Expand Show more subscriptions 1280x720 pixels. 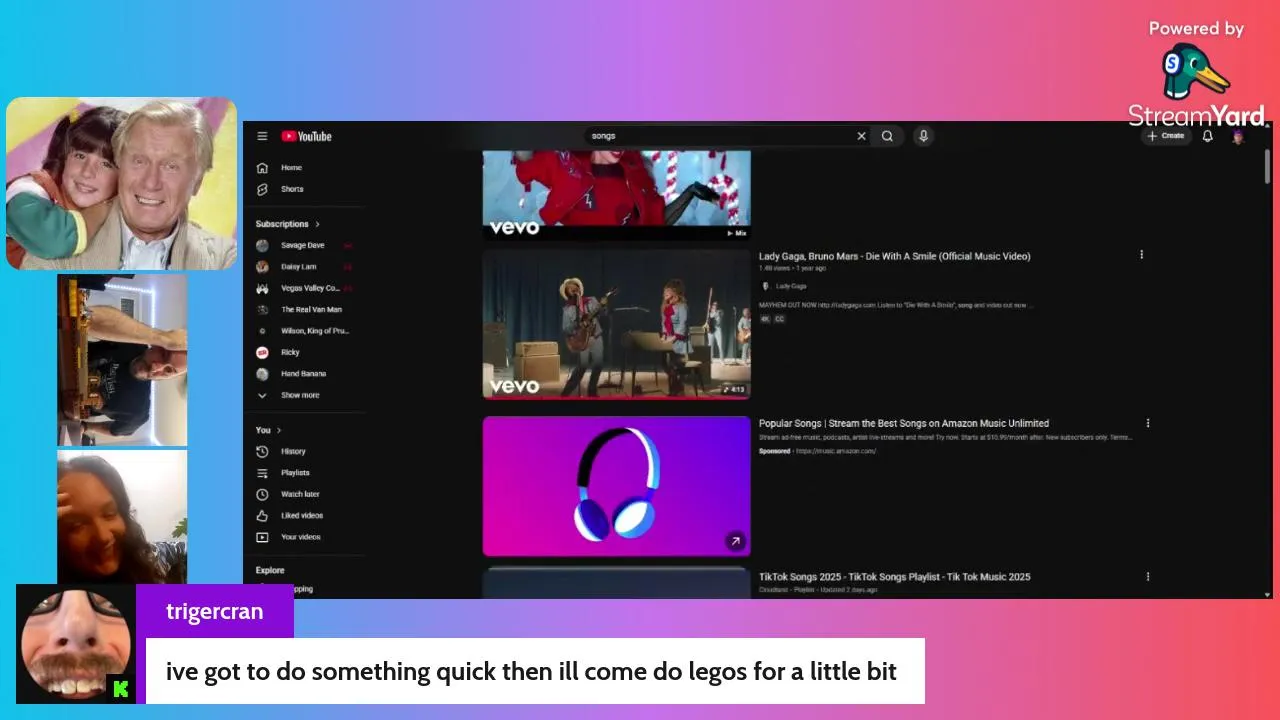click(302, 395)
